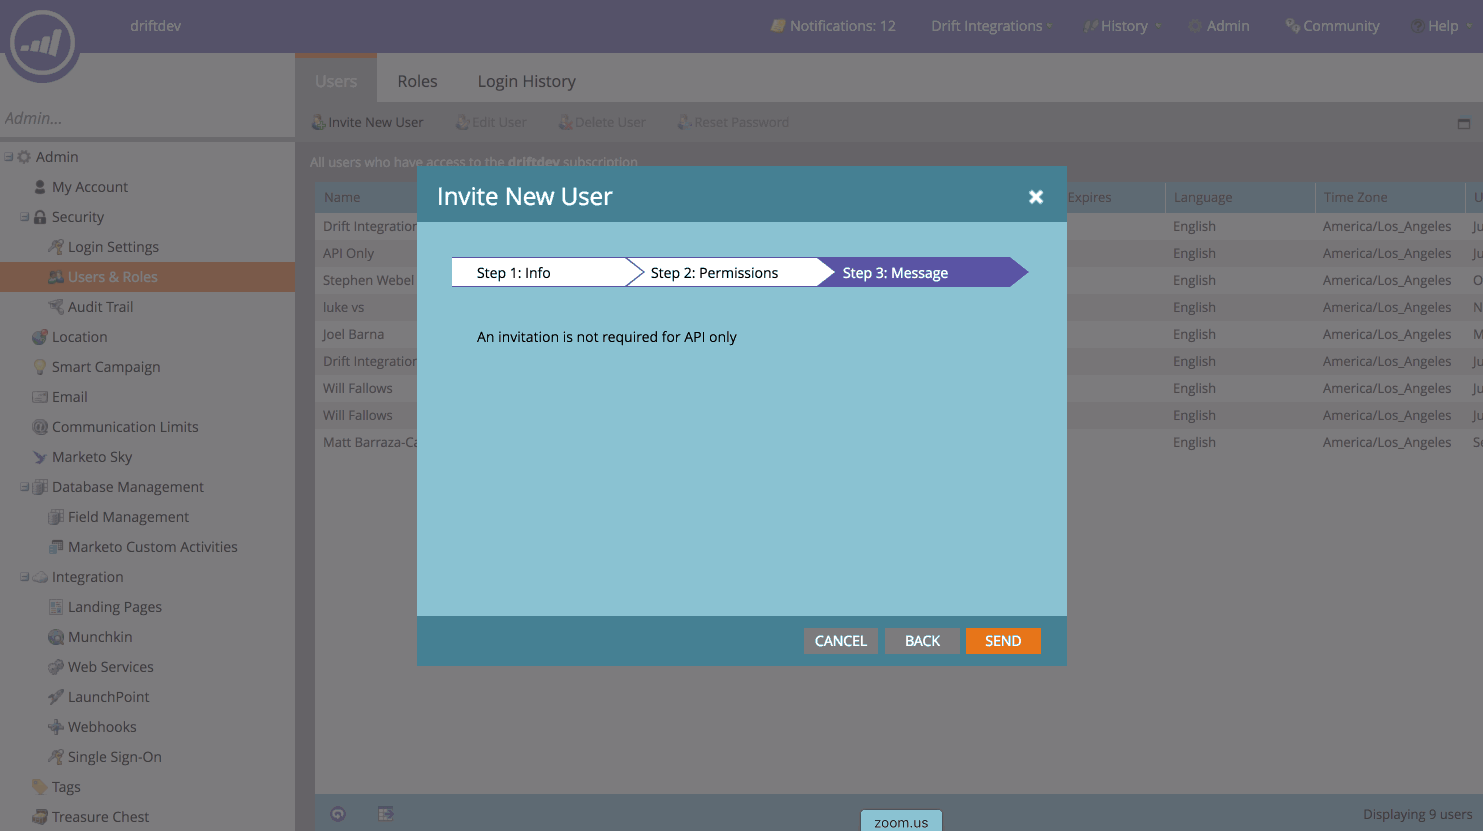
Task: Open Notifications: 12 link
Action: 833,26
